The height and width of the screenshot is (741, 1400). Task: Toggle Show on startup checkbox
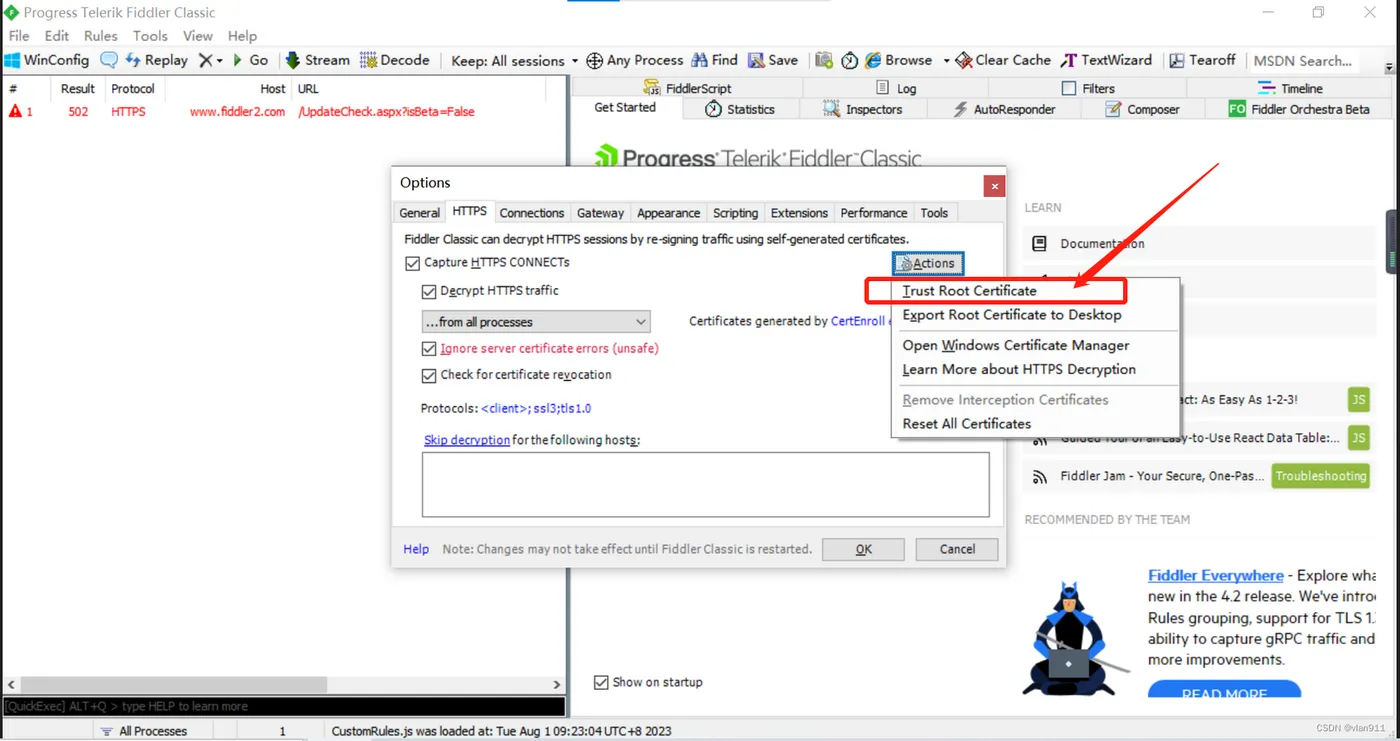pyautogui.click(x=601, y=682)
